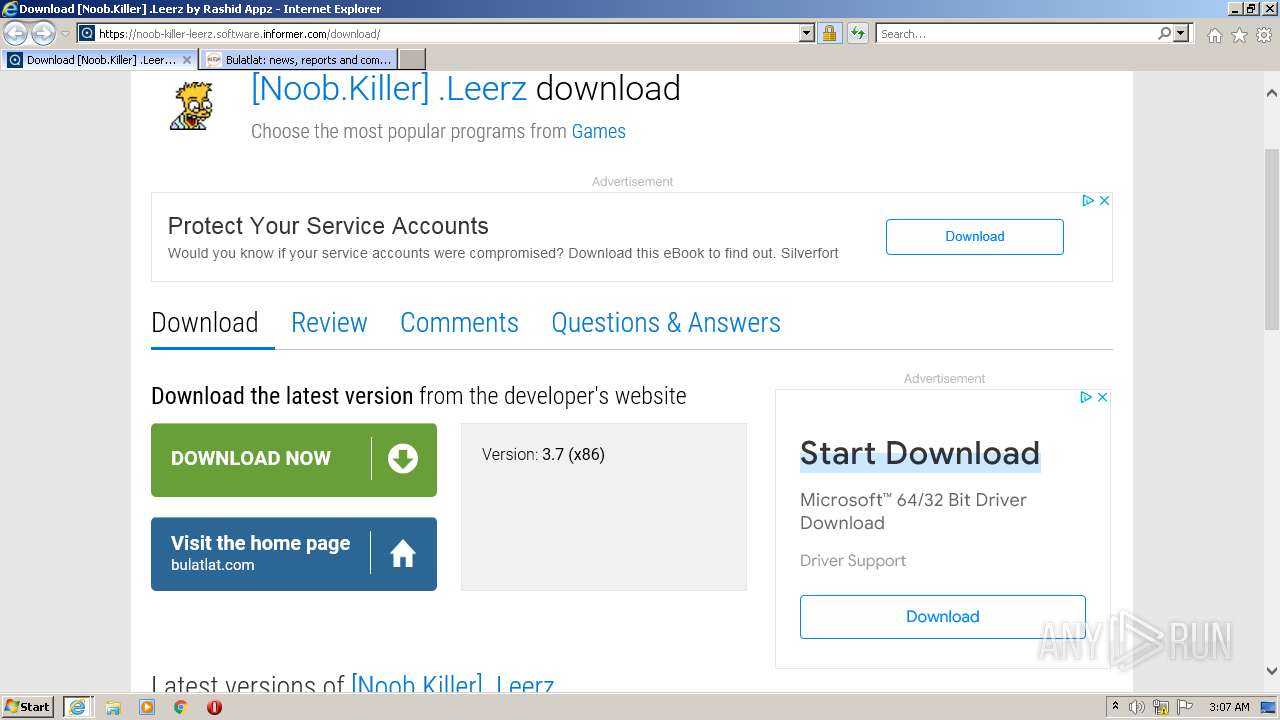Open the media player taskbar icon
Image resolution: width=1280 pixels, height=720 pixels.
tap(147, 707)
